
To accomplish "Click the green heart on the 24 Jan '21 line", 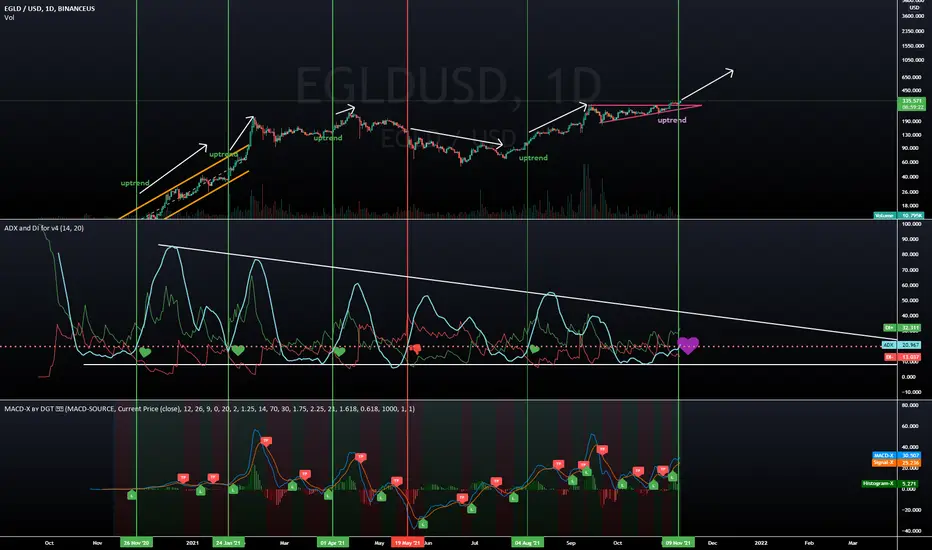I will tap(238, 350).
